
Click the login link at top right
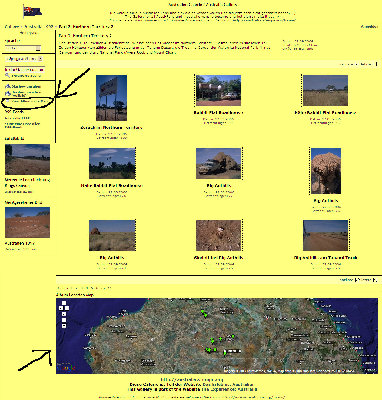[369, 27]
